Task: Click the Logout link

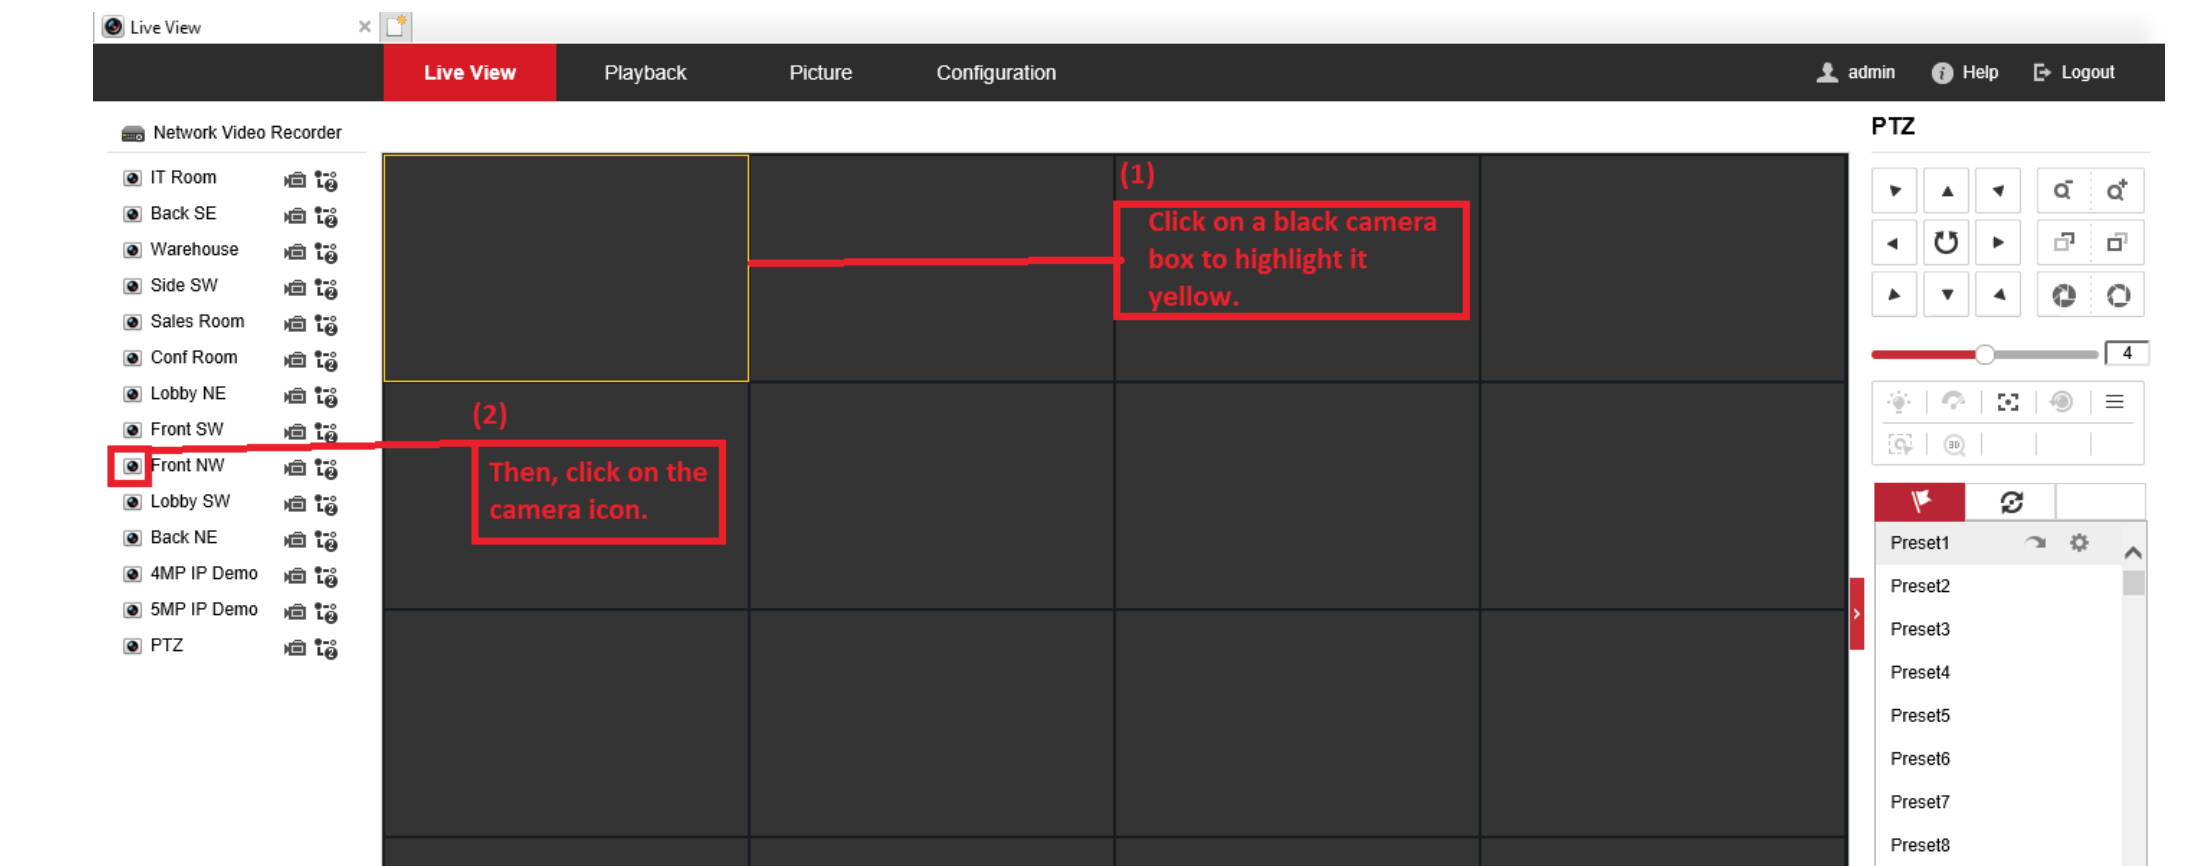Action: click(x=2074, y=72)
